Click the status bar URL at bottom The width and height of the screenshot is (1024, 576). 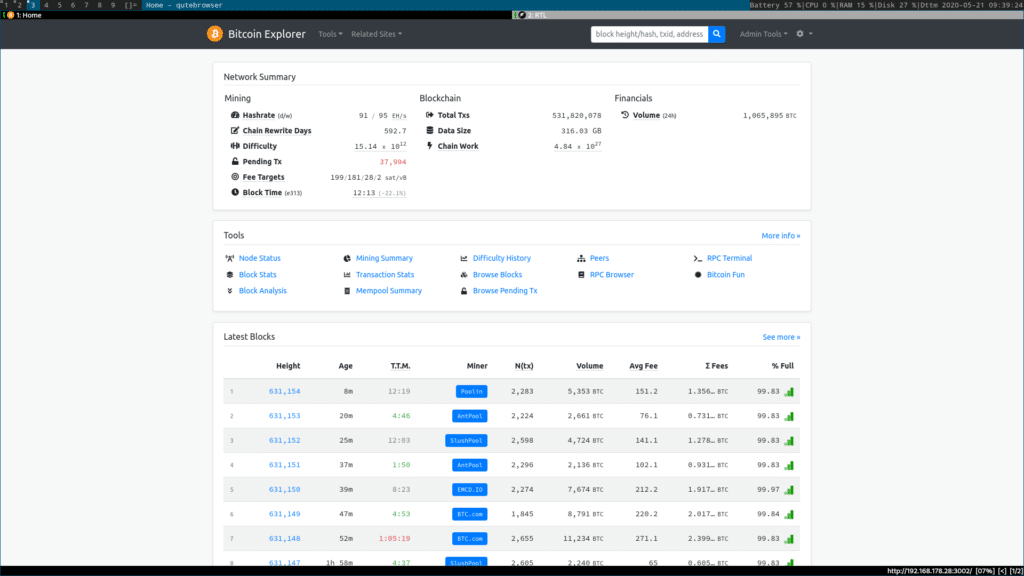pyautogui.click(x=929, y=571)
